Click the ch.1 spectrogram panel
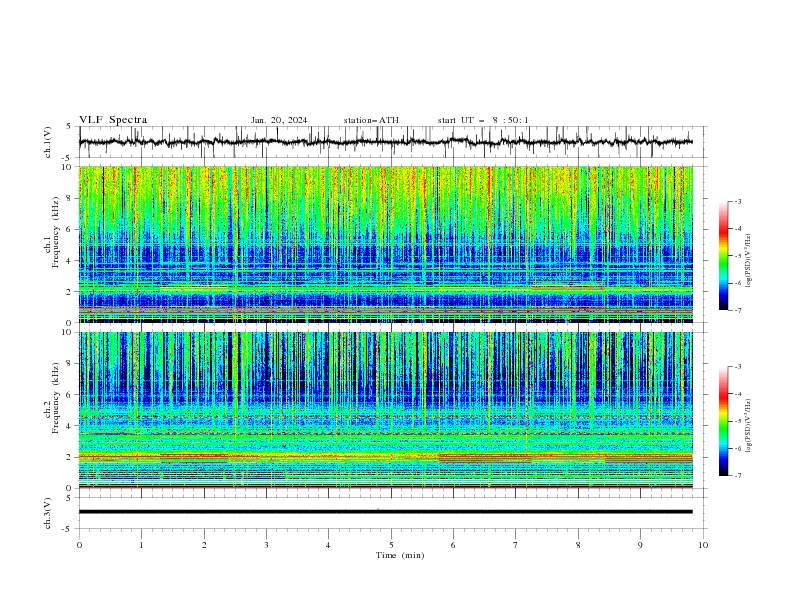Image resolution: width=792 pixels, height=612 pixels. pos(385,244)
